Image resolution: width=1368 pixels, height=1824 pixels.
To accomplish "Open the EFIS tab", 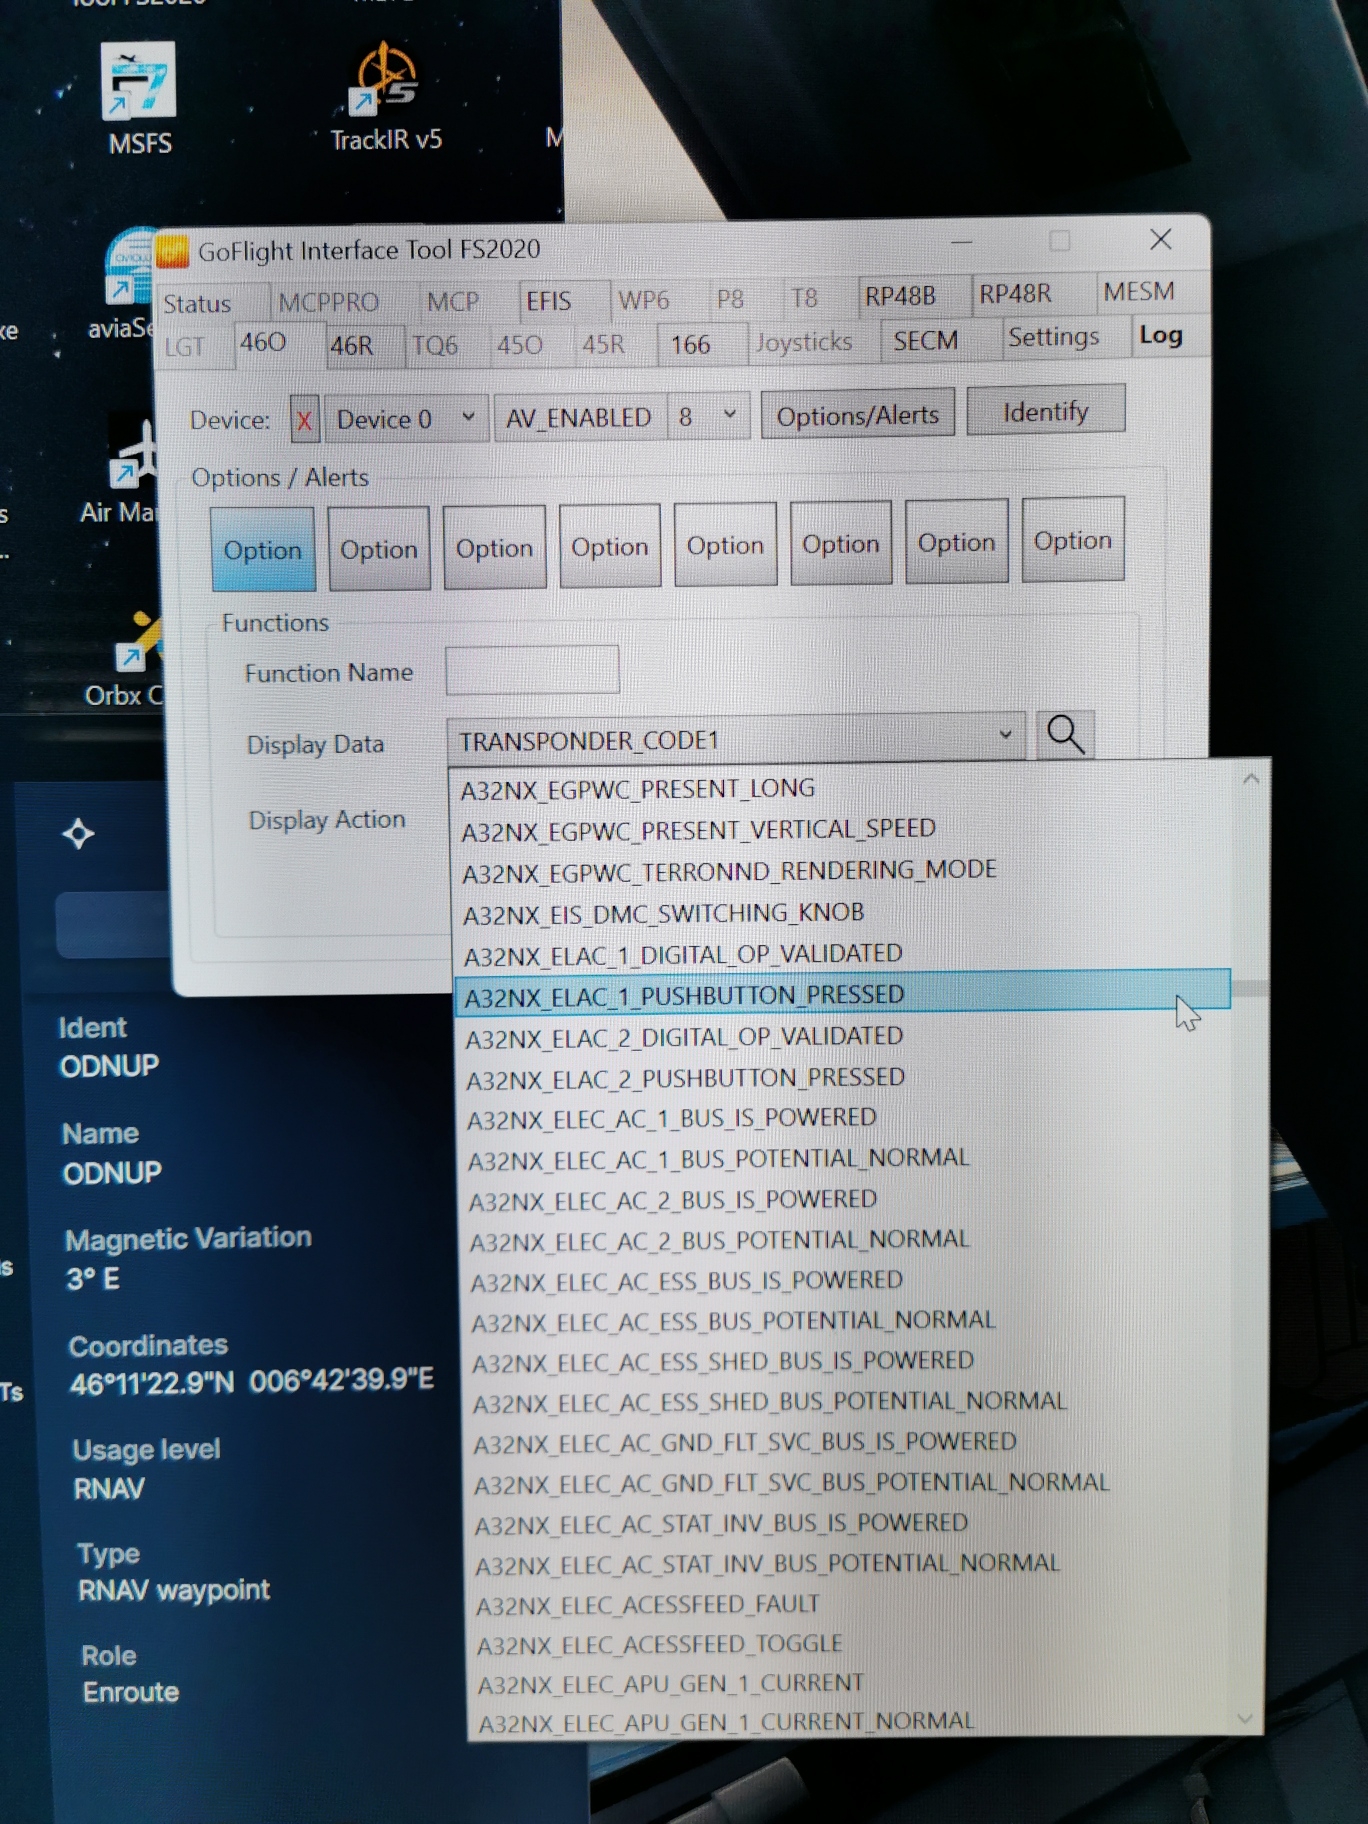I will coord(549,301).
